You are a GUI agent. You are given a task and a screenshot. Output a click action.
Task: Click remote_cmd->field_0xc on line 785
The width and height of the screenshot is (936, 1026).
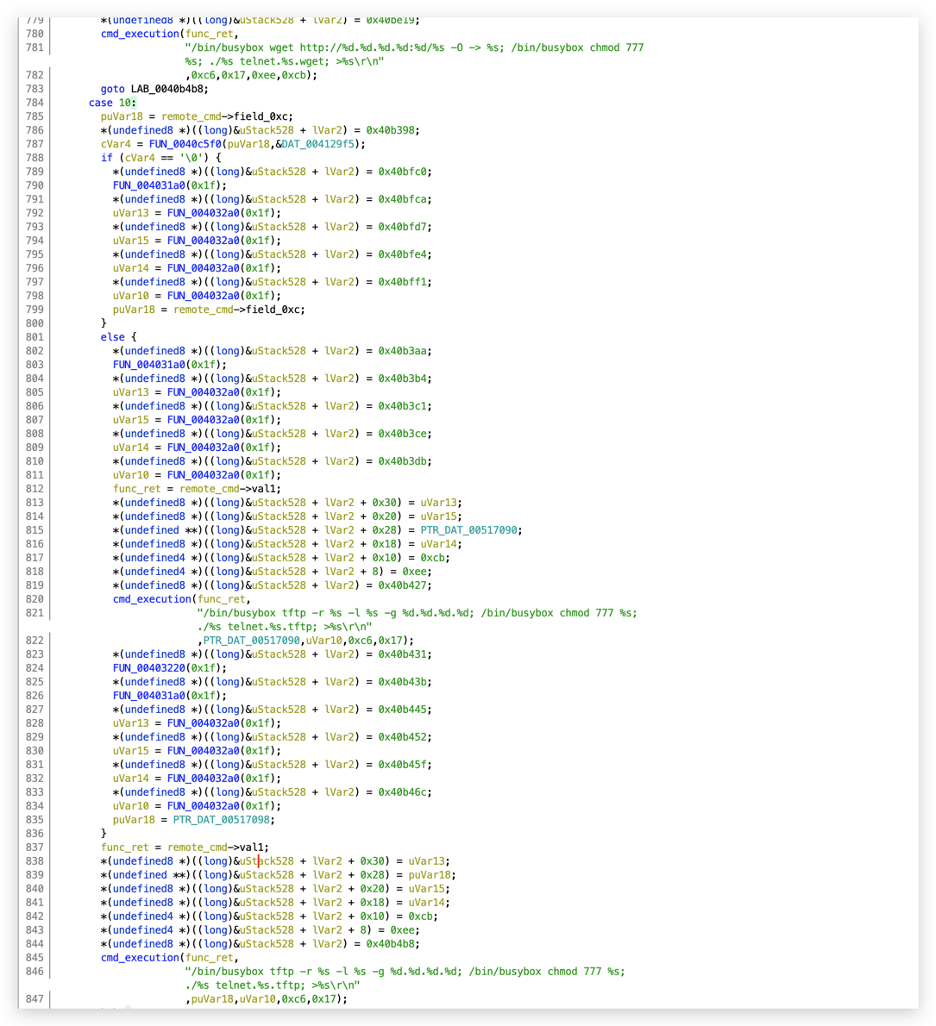225,116
